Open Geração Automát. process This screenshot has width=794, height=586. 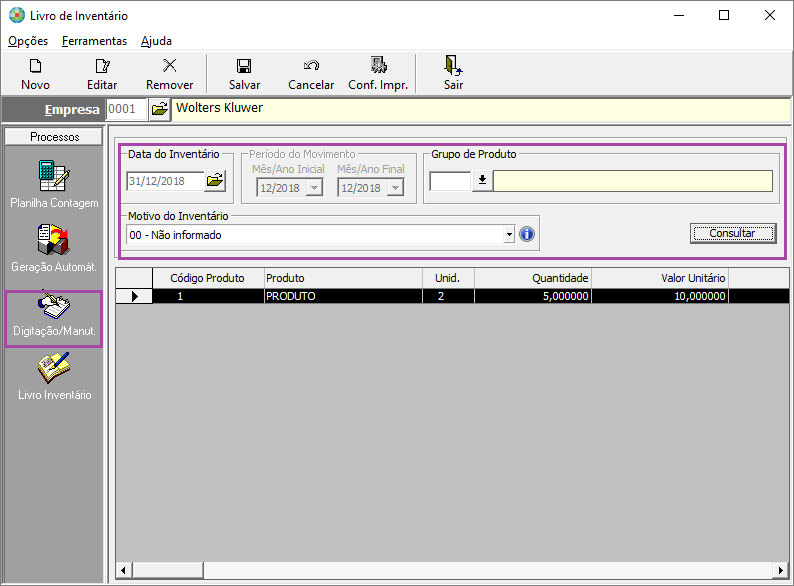pos(54,249)
